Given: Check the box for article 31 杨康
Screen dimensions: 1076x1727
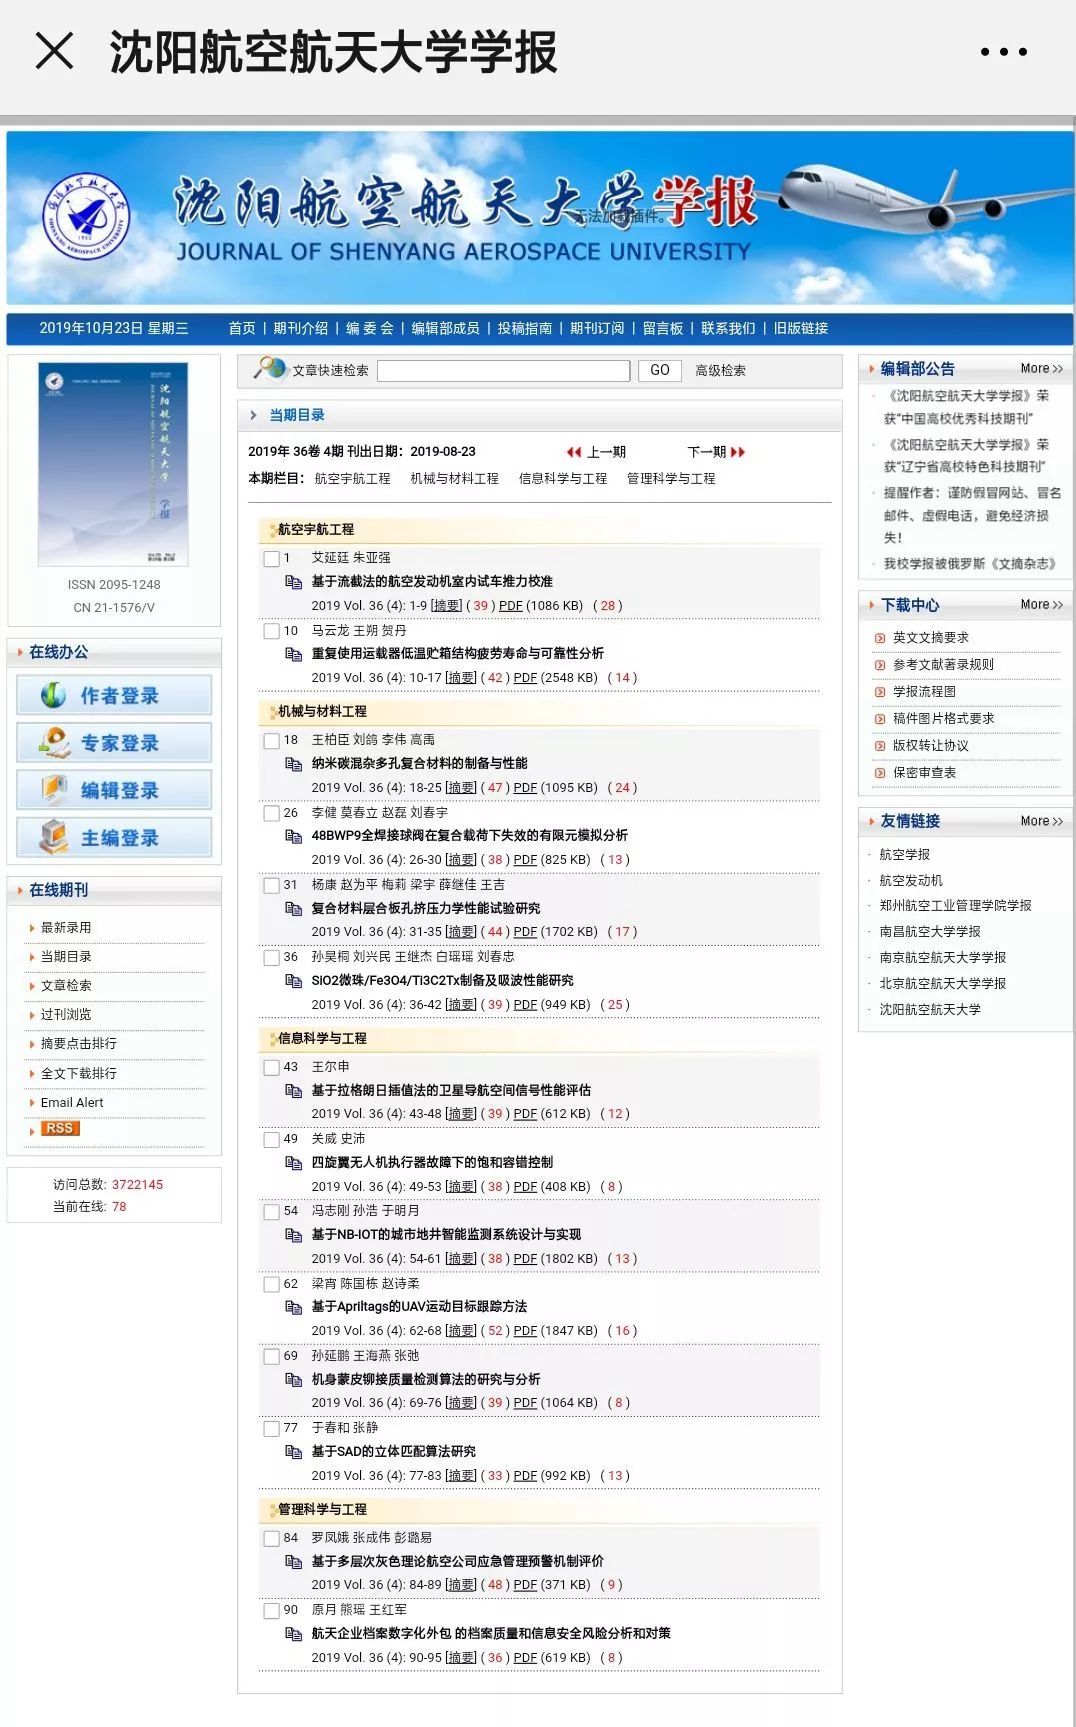Looking at the screenshot, I should coord(271,886).
